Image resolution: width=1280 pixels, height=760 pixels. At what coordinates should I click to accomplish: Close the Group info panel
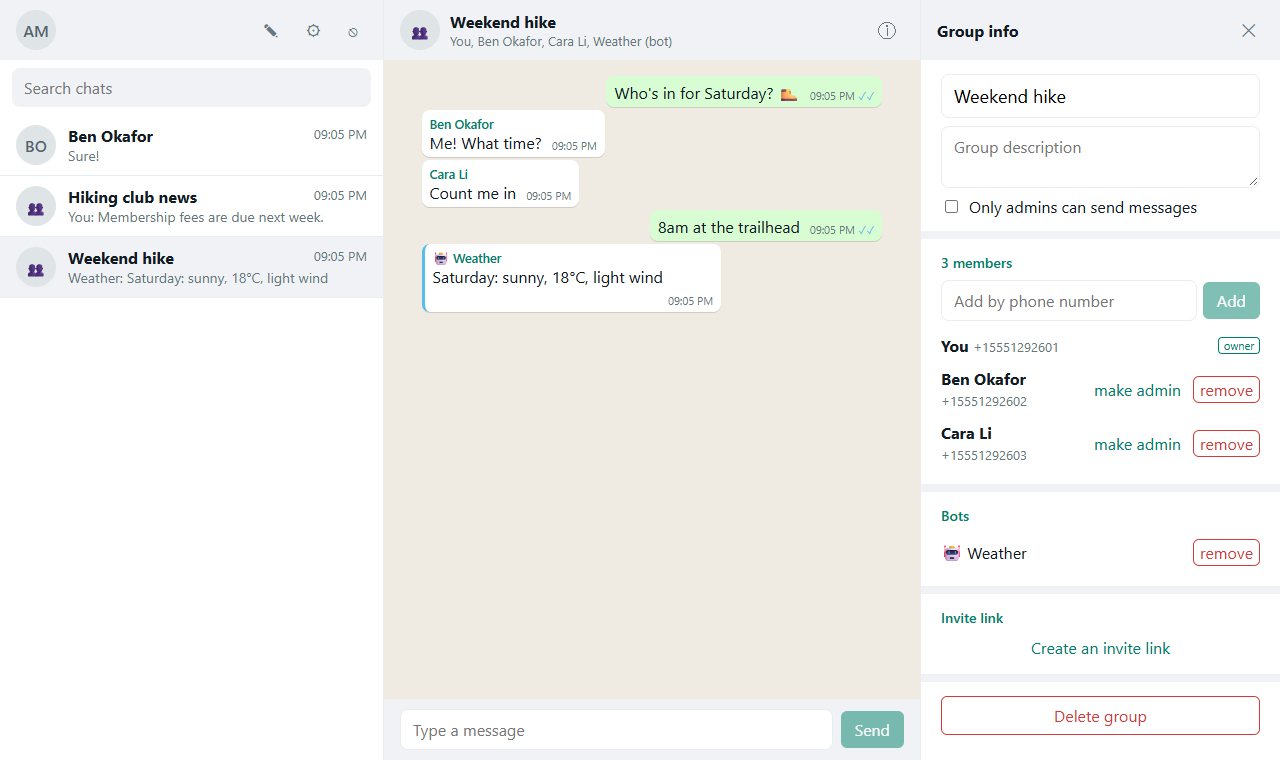(1248, 31)
